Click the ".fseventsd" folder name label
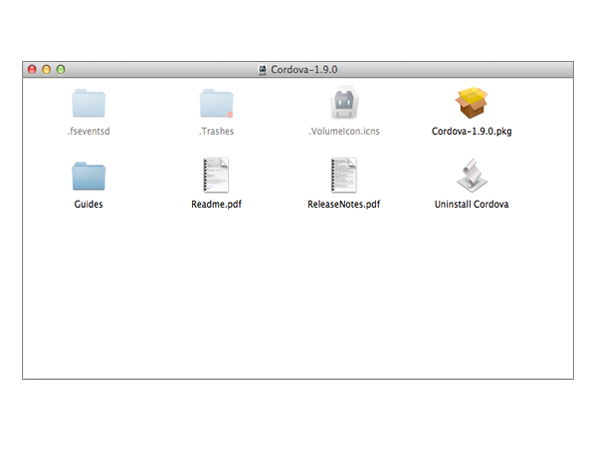Screen dimensions: 600x450 point(88,131)
